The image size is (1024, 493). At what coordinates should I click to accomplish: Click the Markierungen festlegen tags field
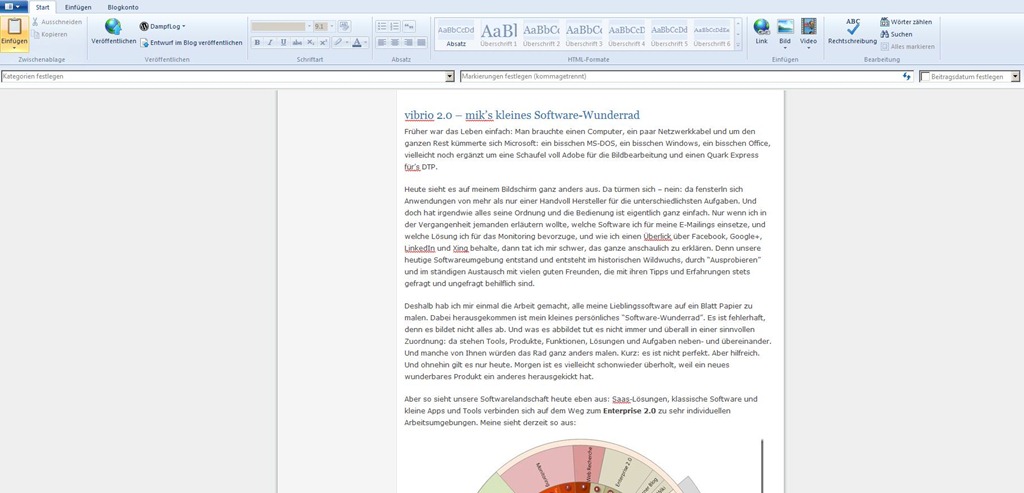coord(680,76)
